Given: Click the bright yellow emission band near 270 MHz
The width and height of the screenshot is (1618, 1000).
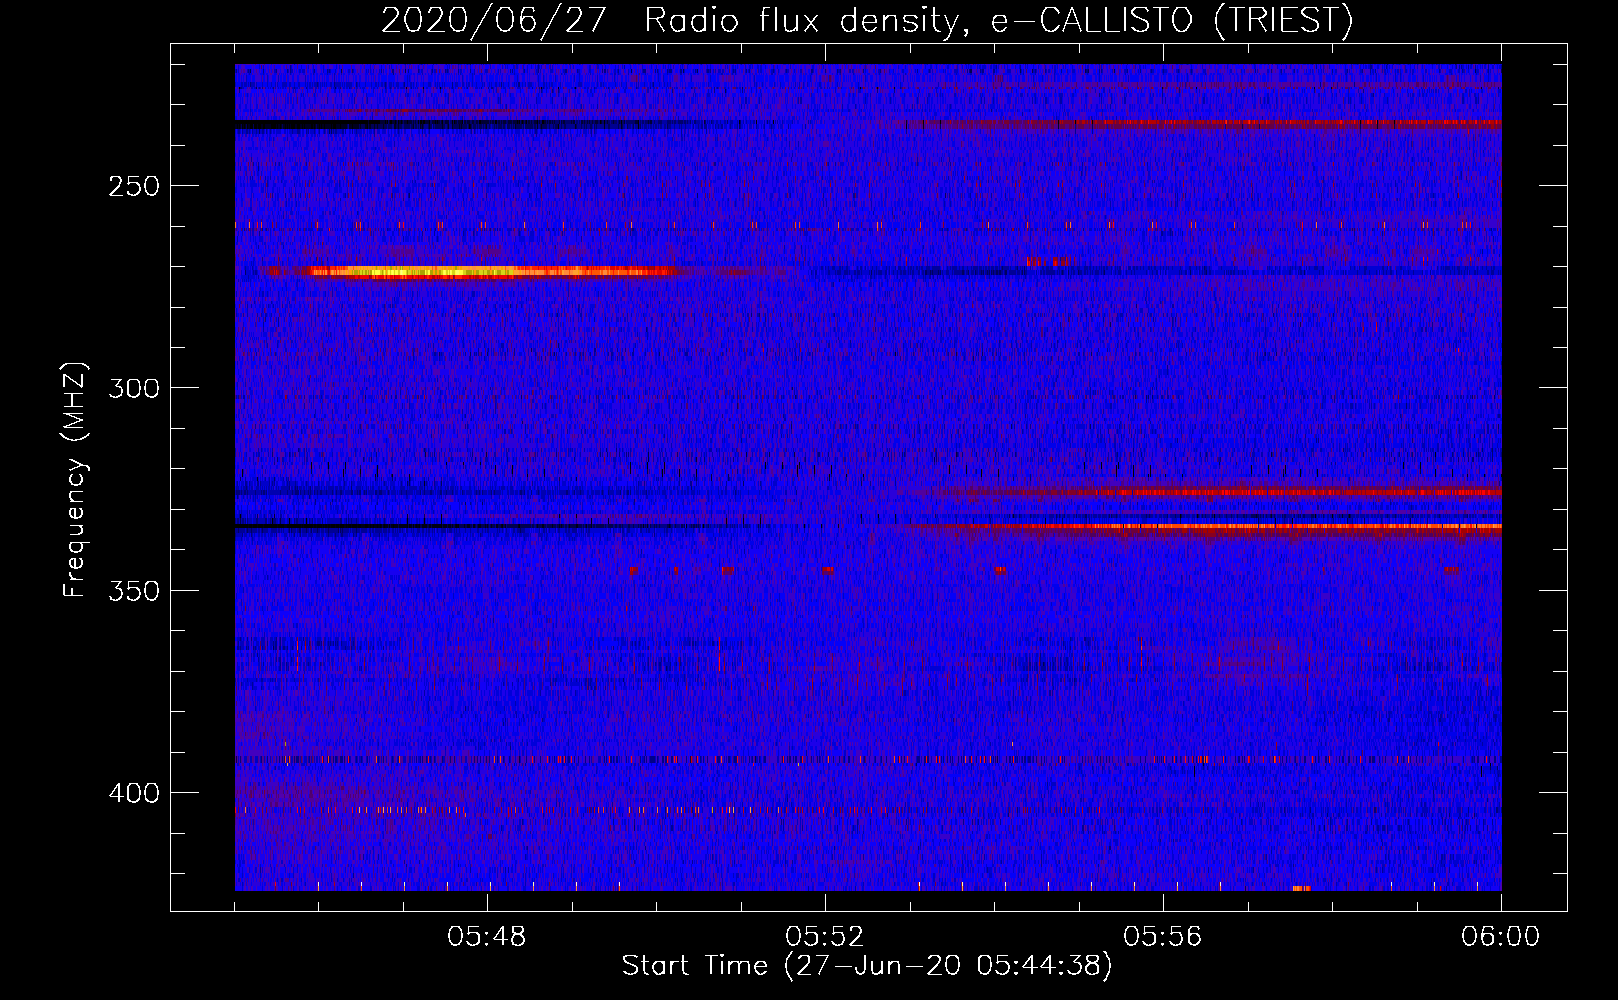Looking at the screenshot, I should [x=470, y=271].
